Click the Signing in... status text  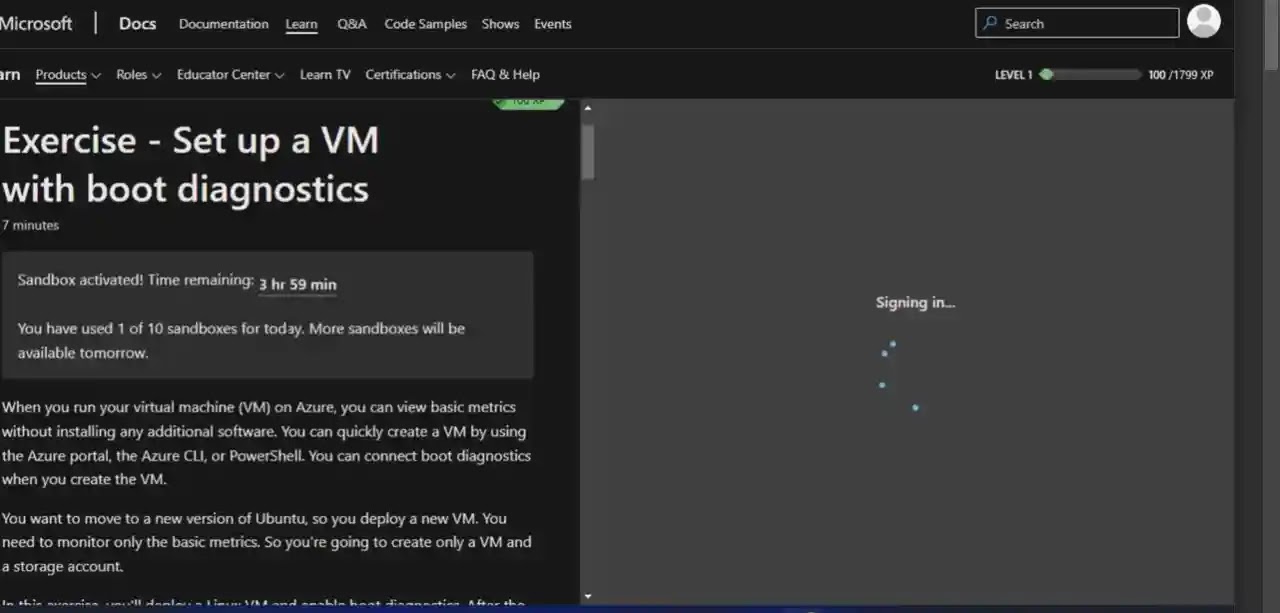click(915, 302)
